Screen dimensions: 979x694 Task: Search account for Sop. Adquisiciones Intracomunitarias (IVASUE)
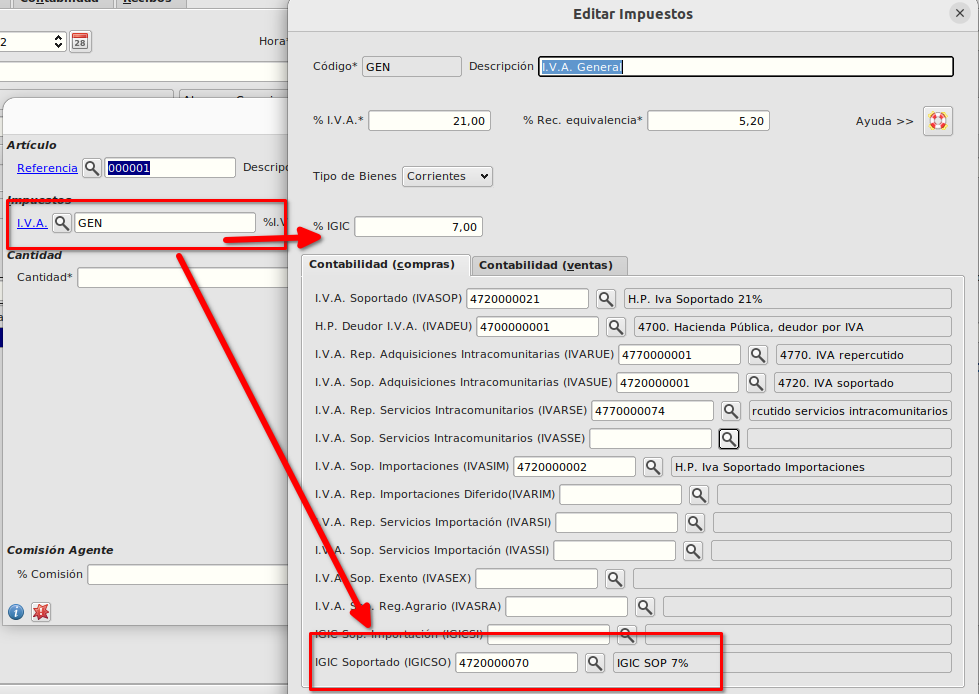tap(756, 383)
